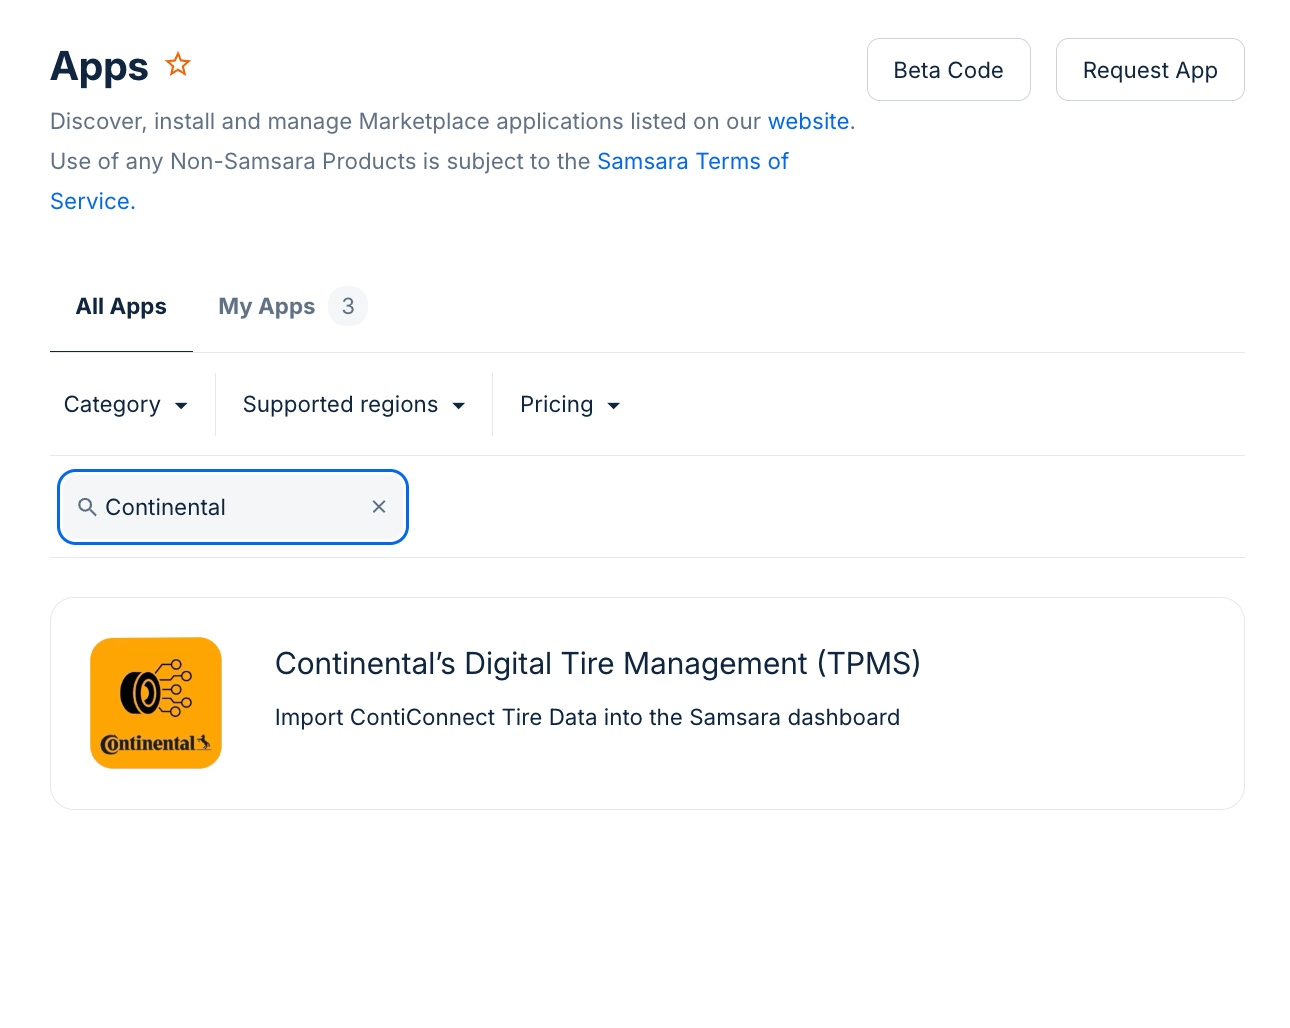Click the Request App button

(1150, 70)
